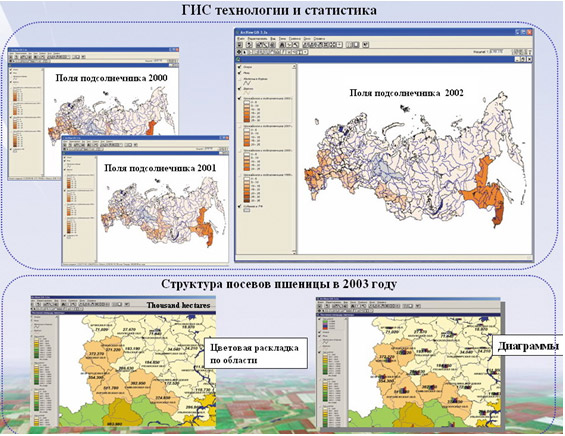Click the Help icon ending the 2002 window button bar
Image resolution: width=565 pixels, height=436 pixels.
click(366, 45)
